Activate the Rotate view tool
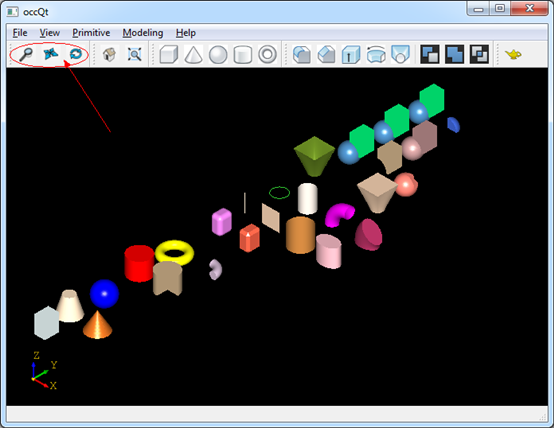Screen dimensions: 554x428 tap(75, 54)
